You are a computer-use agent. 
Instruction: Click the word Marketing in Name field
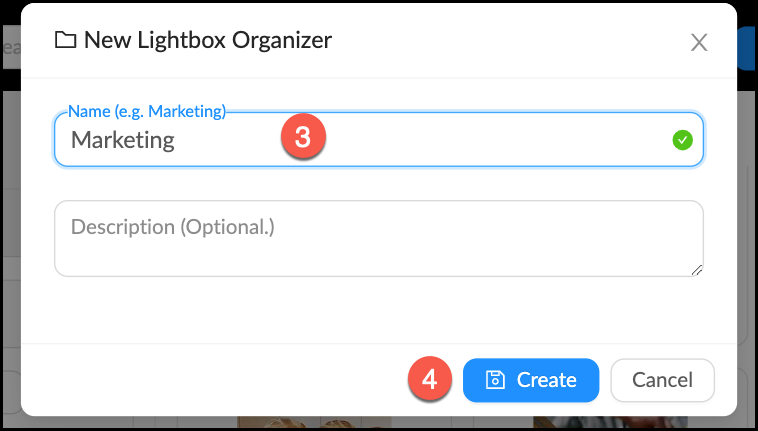[x=123, y=140]
